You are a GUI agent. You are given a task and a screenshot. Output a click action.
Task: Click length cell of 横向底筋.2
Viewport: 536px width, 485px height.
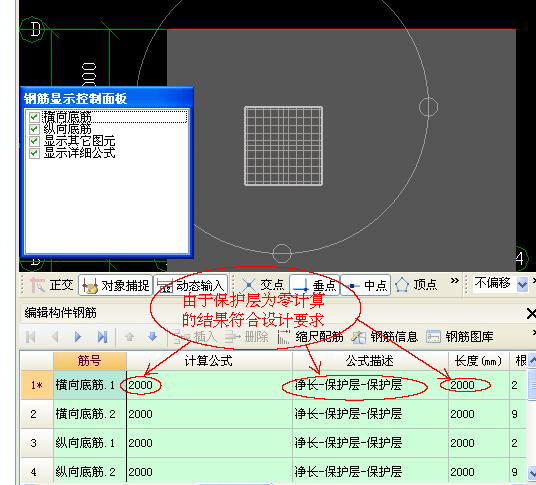click(x=479, y=414)
